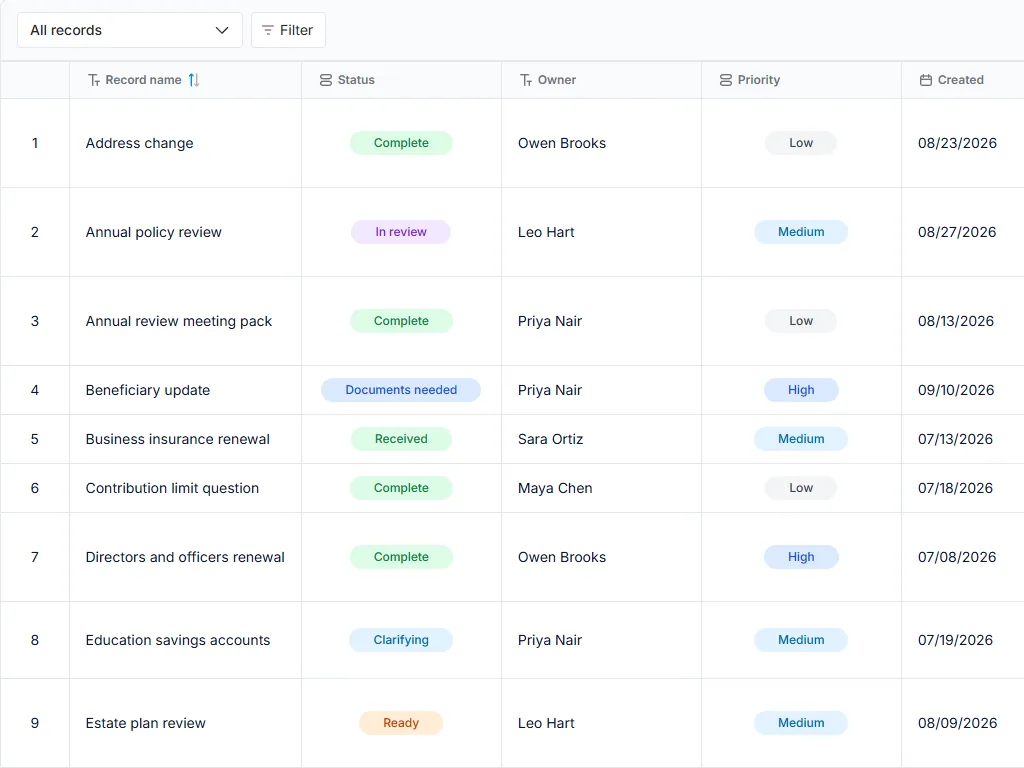Click the text-type icon beside Owner header
Screen dimensions: 1024x768
click(x=526, y=80)
